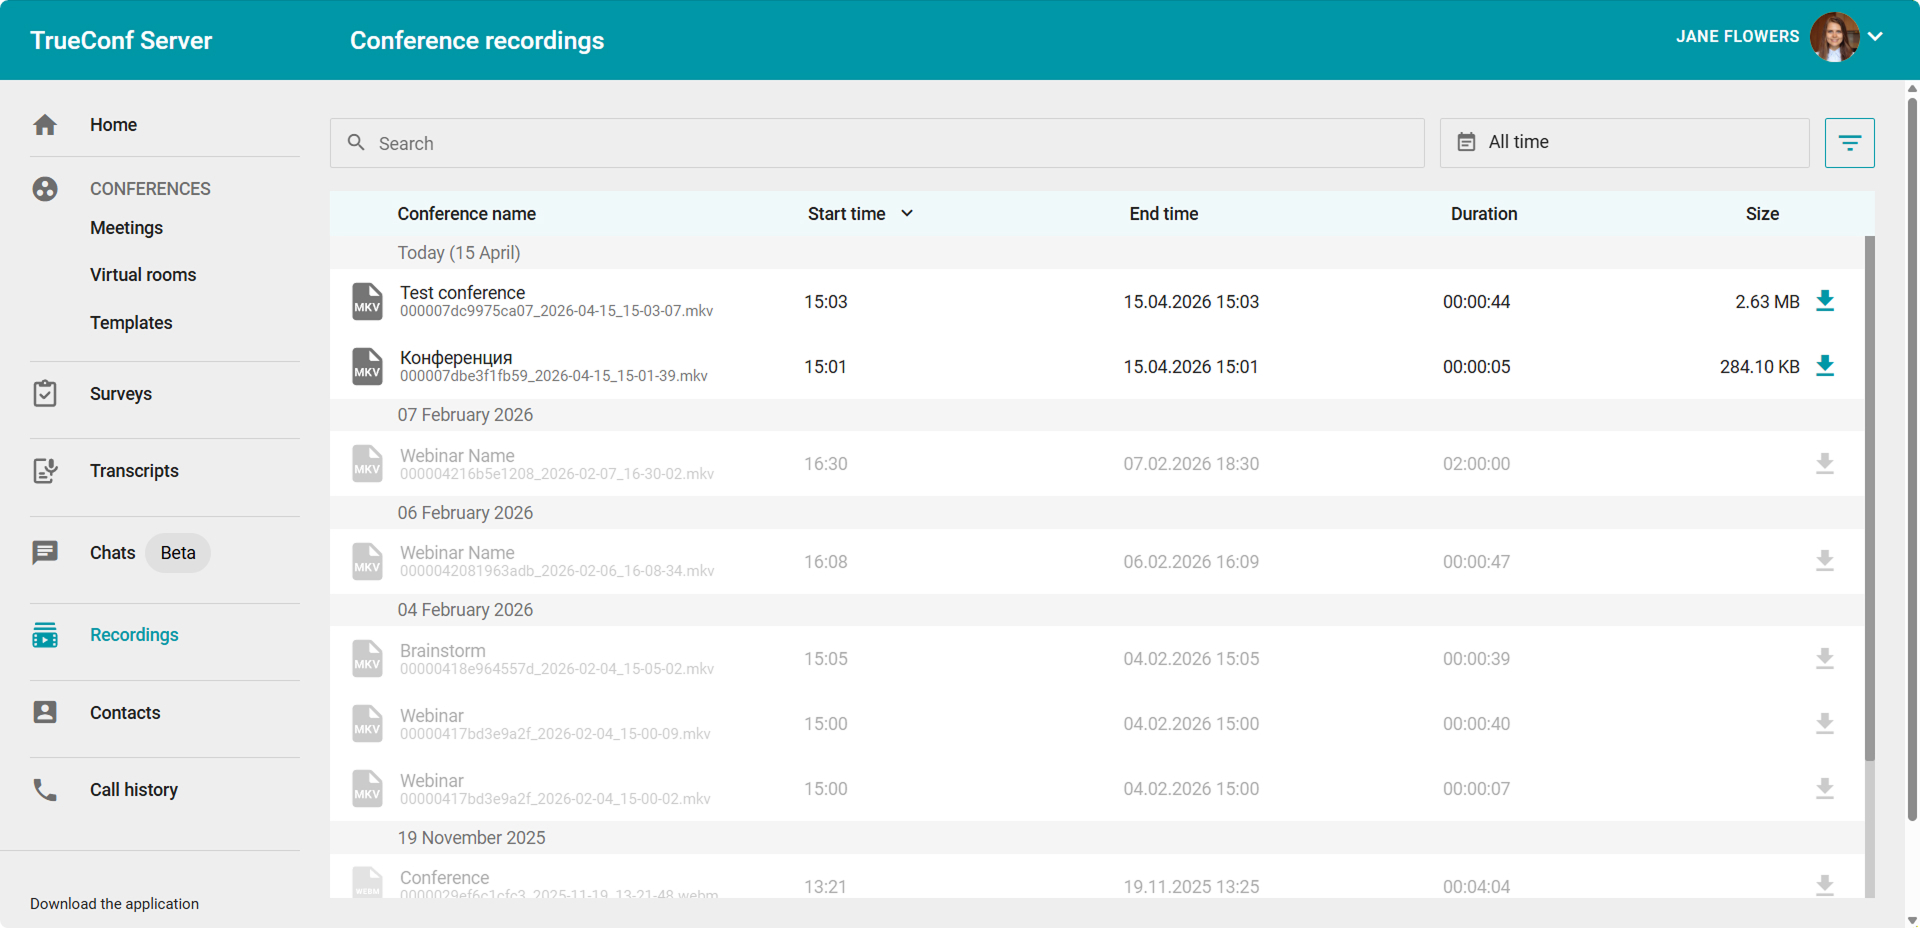Open the Templates menu item
The image size is (1920, 928).
click(x=131, y=323)
